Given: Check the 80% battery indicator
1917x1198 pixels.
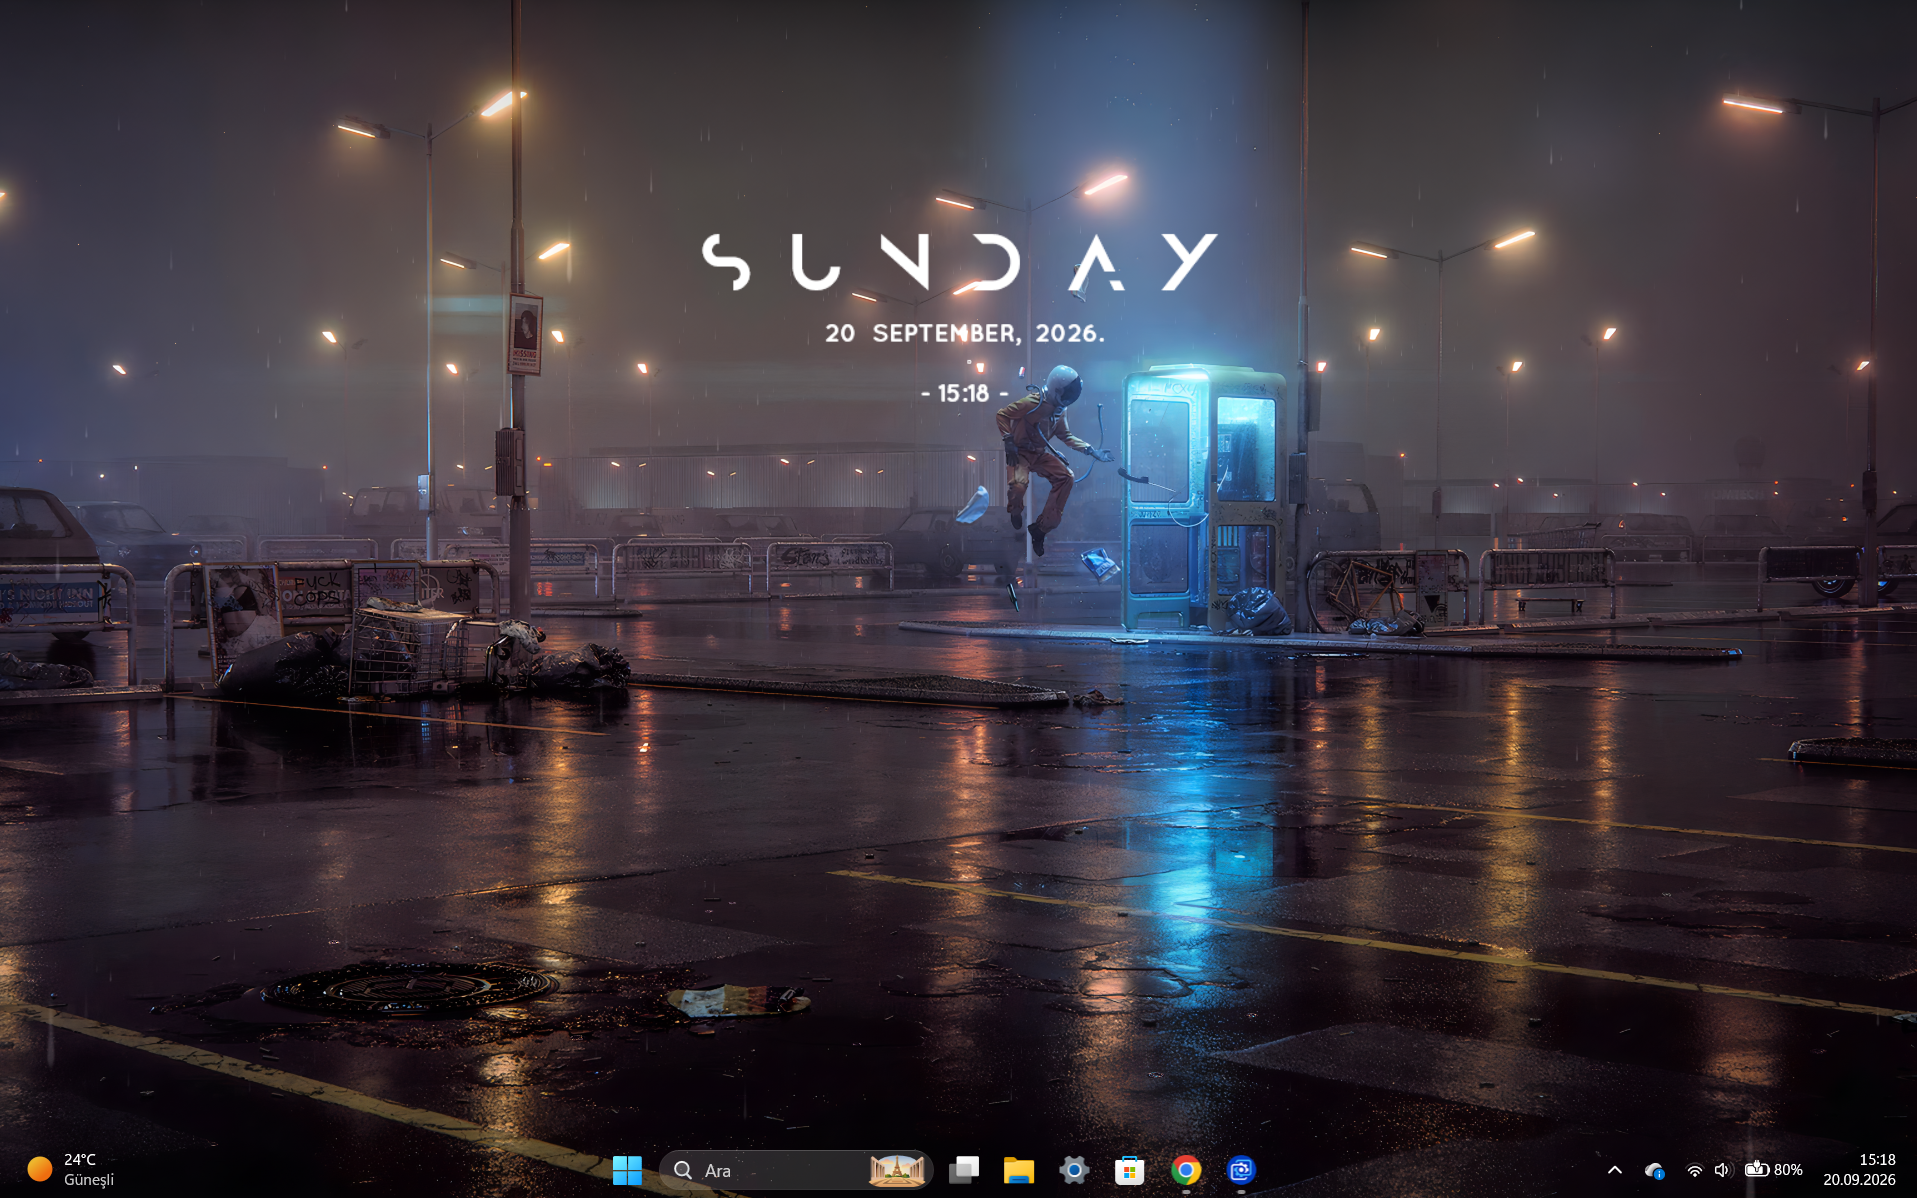Looking at the screenshot, I should coord(1773,1170).
